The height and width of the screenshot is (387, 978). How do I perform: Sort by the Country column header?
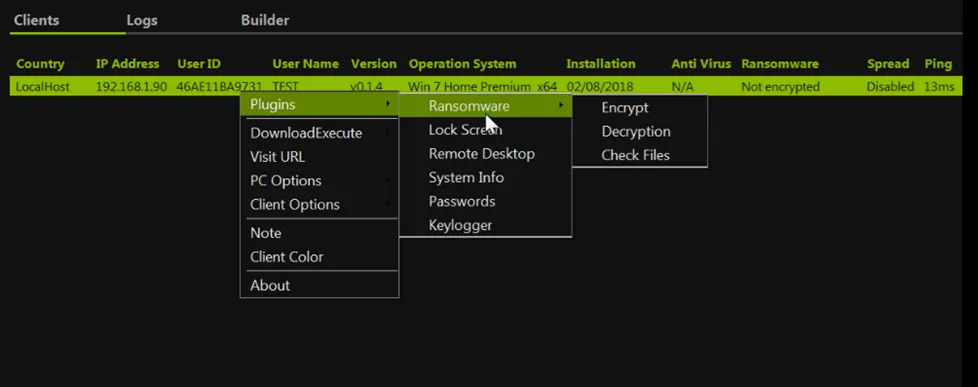click(40, 64)
